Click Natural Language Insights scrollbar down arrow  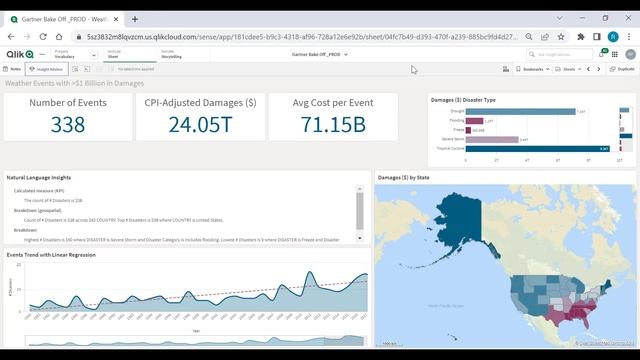point(360,238)
